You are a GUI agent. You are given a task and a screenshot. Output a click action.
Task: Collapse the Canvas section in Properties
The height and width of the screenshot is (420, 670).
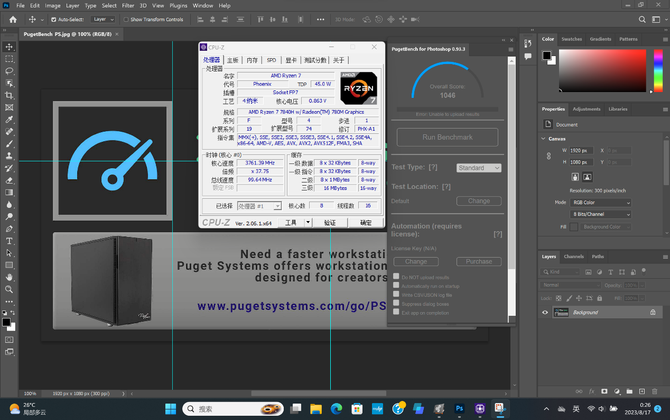(x=544, y=139)
